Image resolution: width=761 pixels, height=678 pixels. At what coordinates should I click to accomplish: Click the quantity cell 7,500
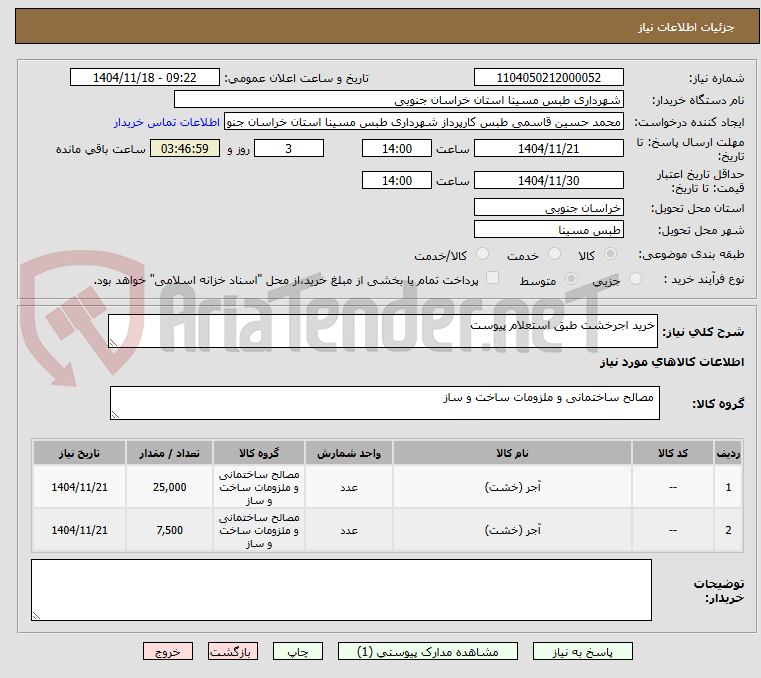[169, 530]
